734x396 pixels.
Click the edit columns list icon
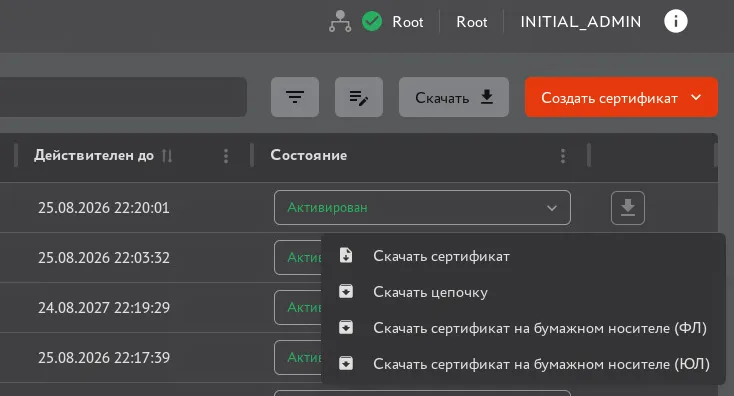[x=359, y=97]
